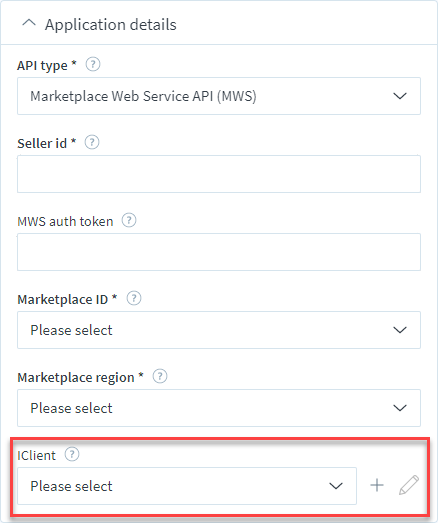
Task: View help for MWS auth token
Action: [129, 220]
